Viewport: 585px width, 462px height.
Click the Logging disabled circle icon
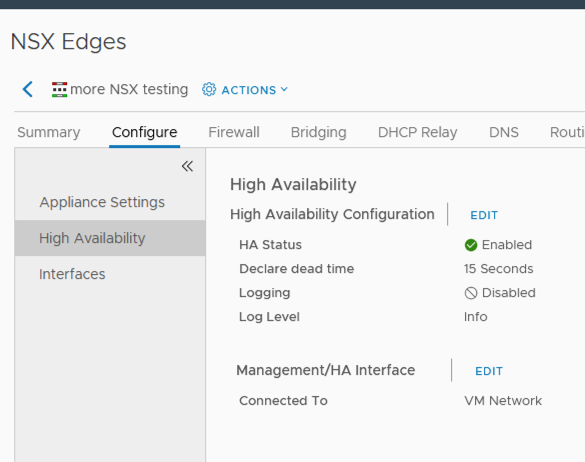[471, 293]
